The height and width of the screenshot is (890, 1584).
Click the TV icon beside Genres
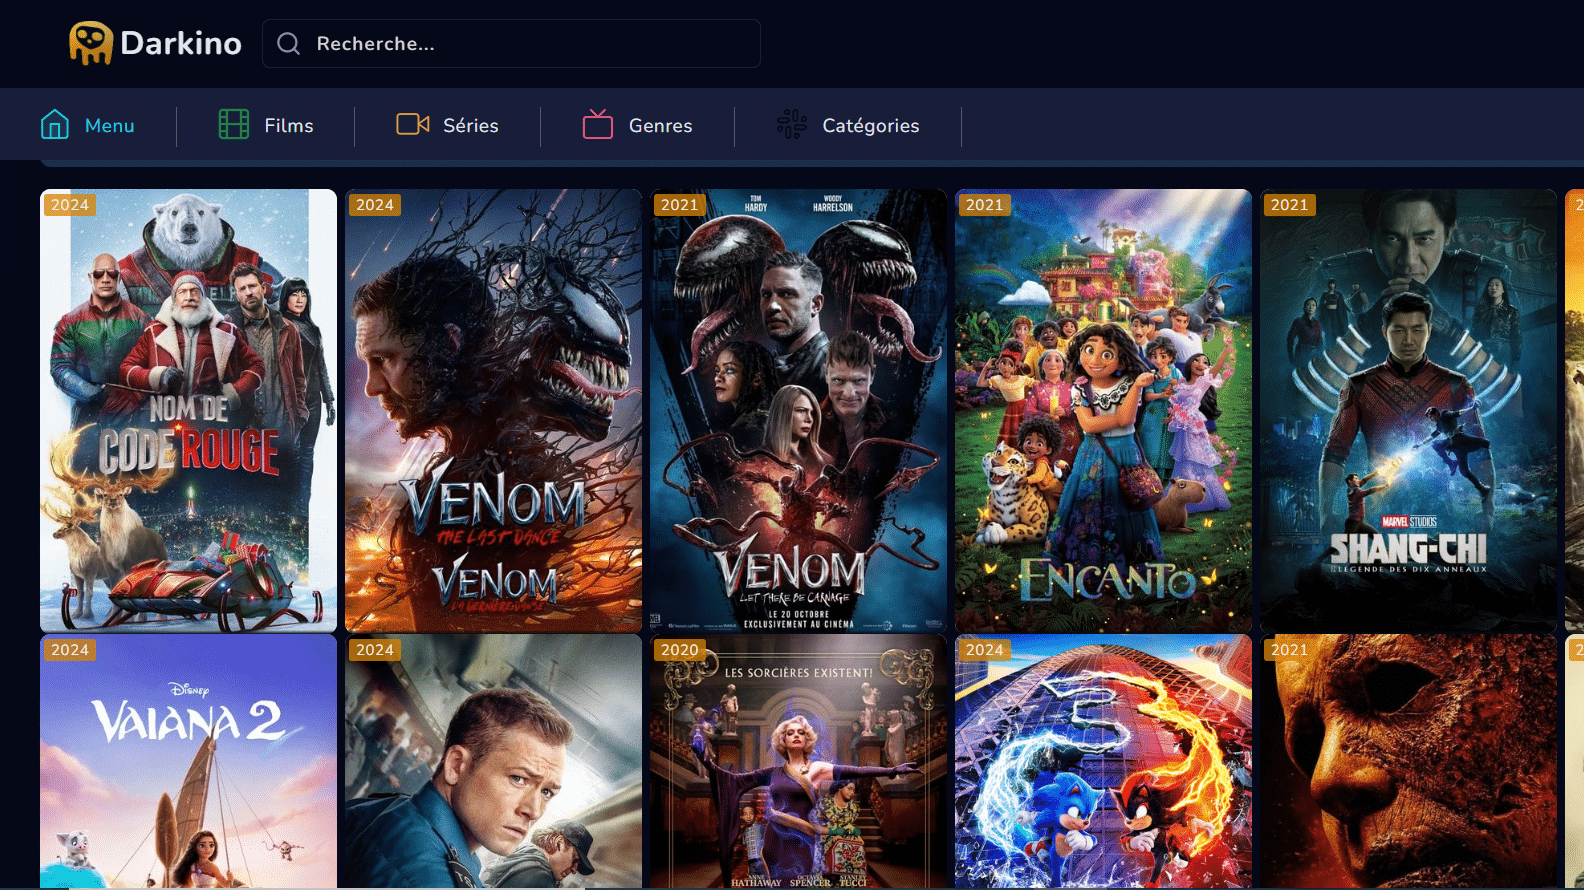[598, 125]
